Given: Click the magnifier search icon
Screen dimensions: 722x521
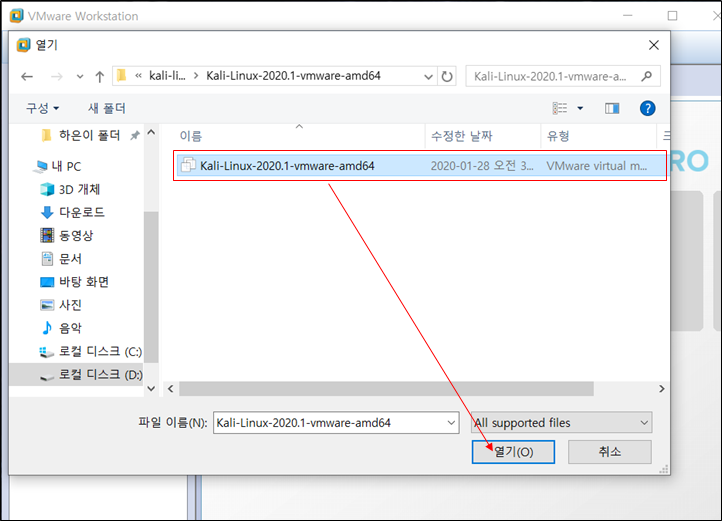Looking at the screenshot, I should [x=646, y=76].
